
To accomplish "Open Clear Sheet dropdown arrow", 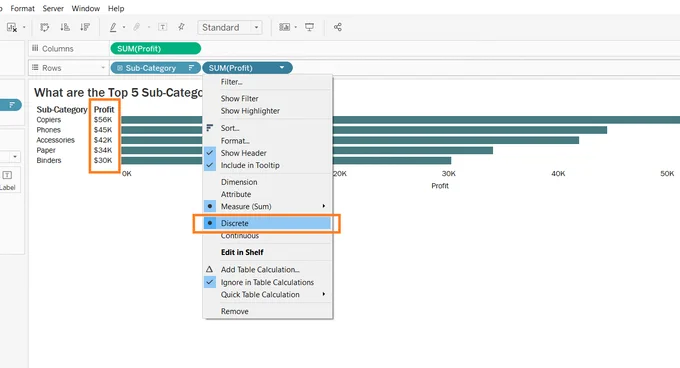I will pos(24,27).
